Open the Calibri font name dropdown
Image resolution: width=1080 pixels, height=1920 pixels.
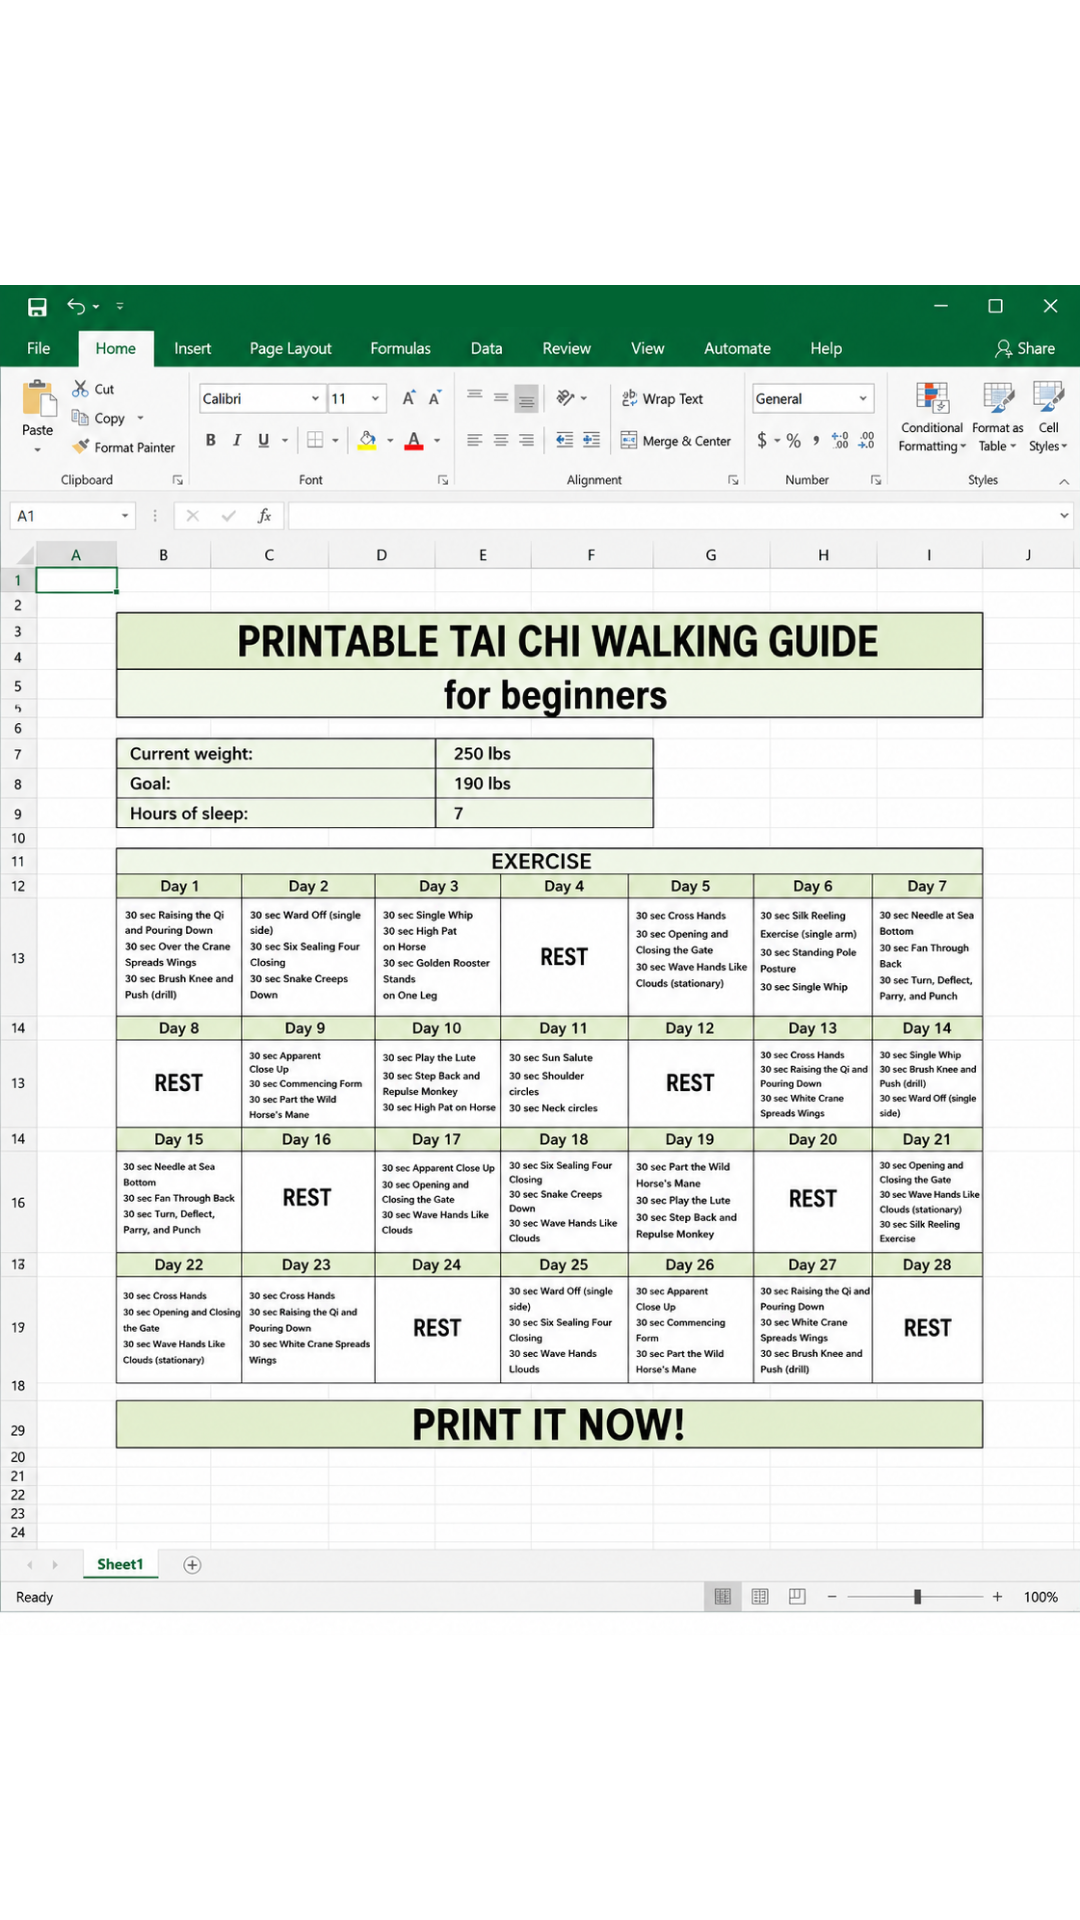[315, 398]
